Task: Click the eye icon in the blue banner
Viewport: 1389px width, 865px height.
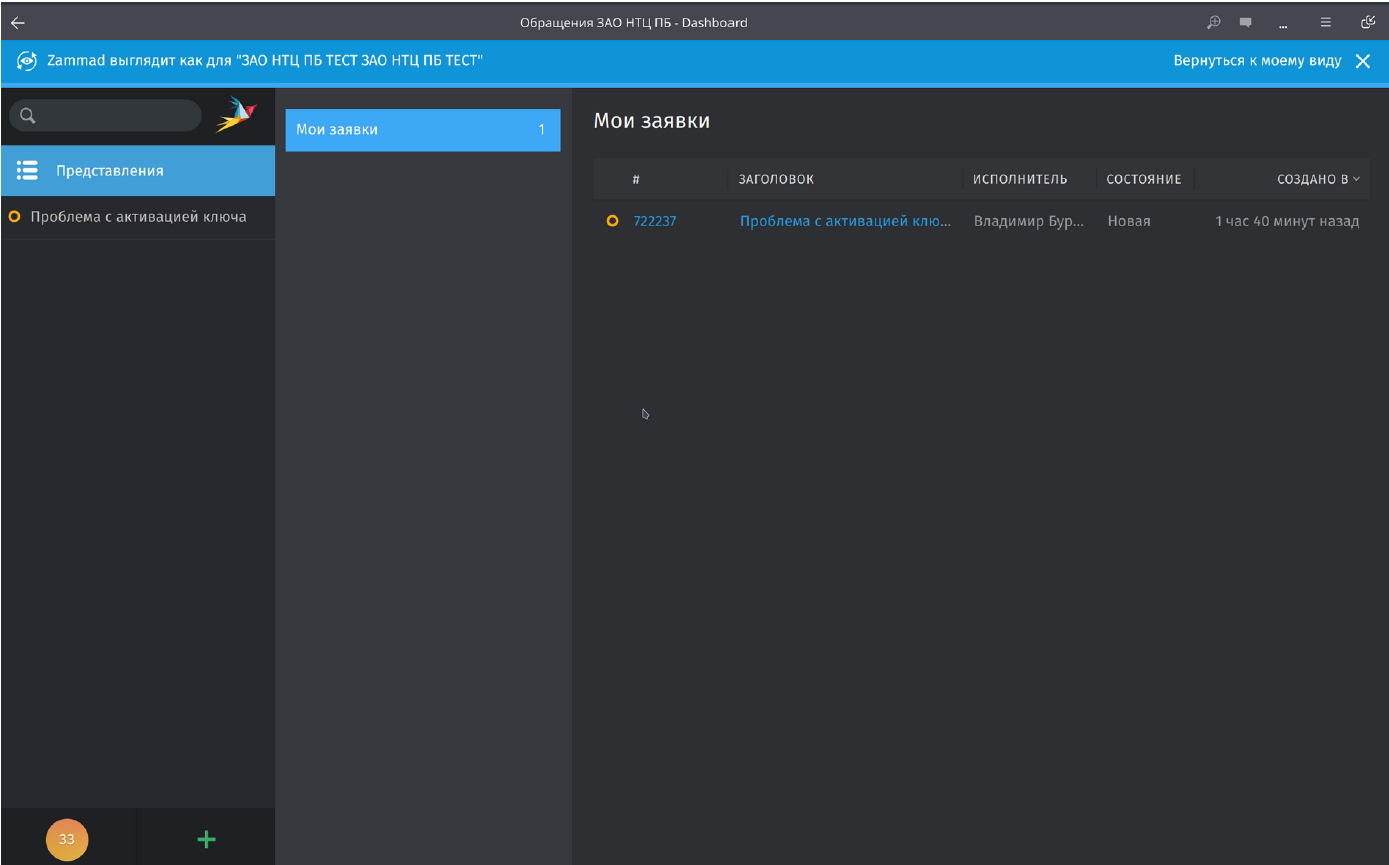Action: [27, 61]
